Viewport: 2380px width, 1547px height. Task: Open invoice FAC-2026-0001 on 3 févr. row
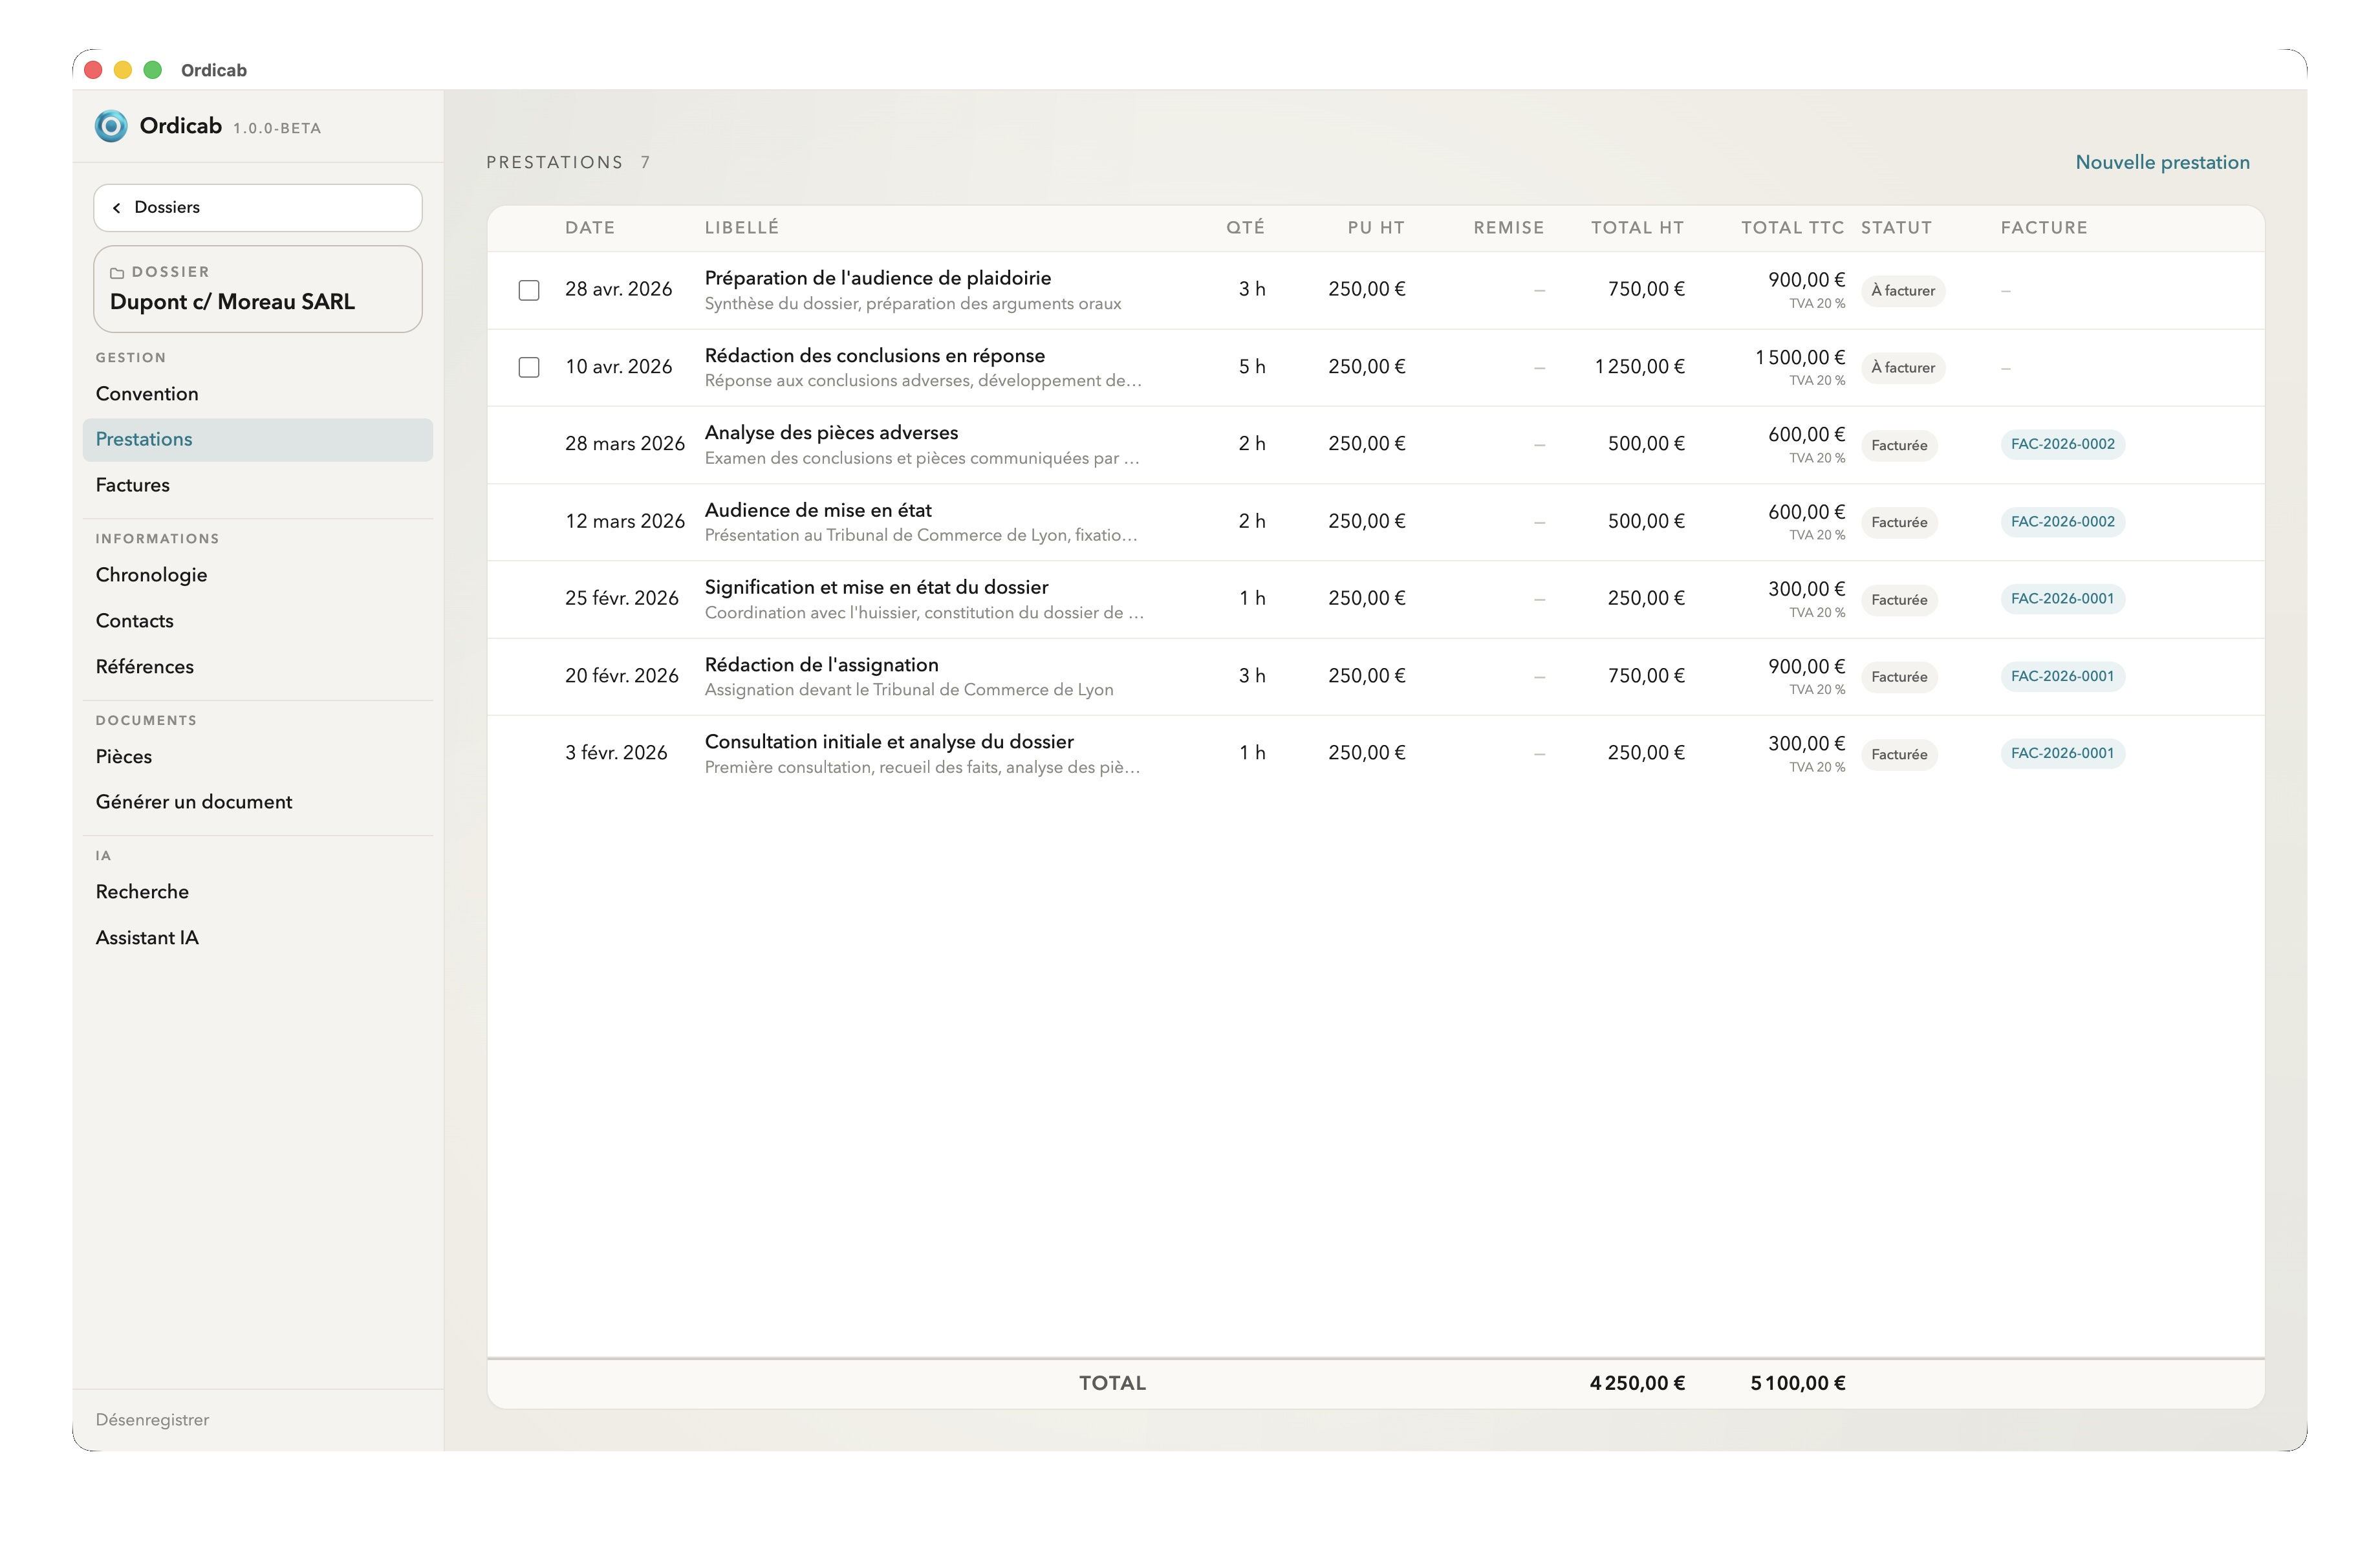[x=2062, y=753]
